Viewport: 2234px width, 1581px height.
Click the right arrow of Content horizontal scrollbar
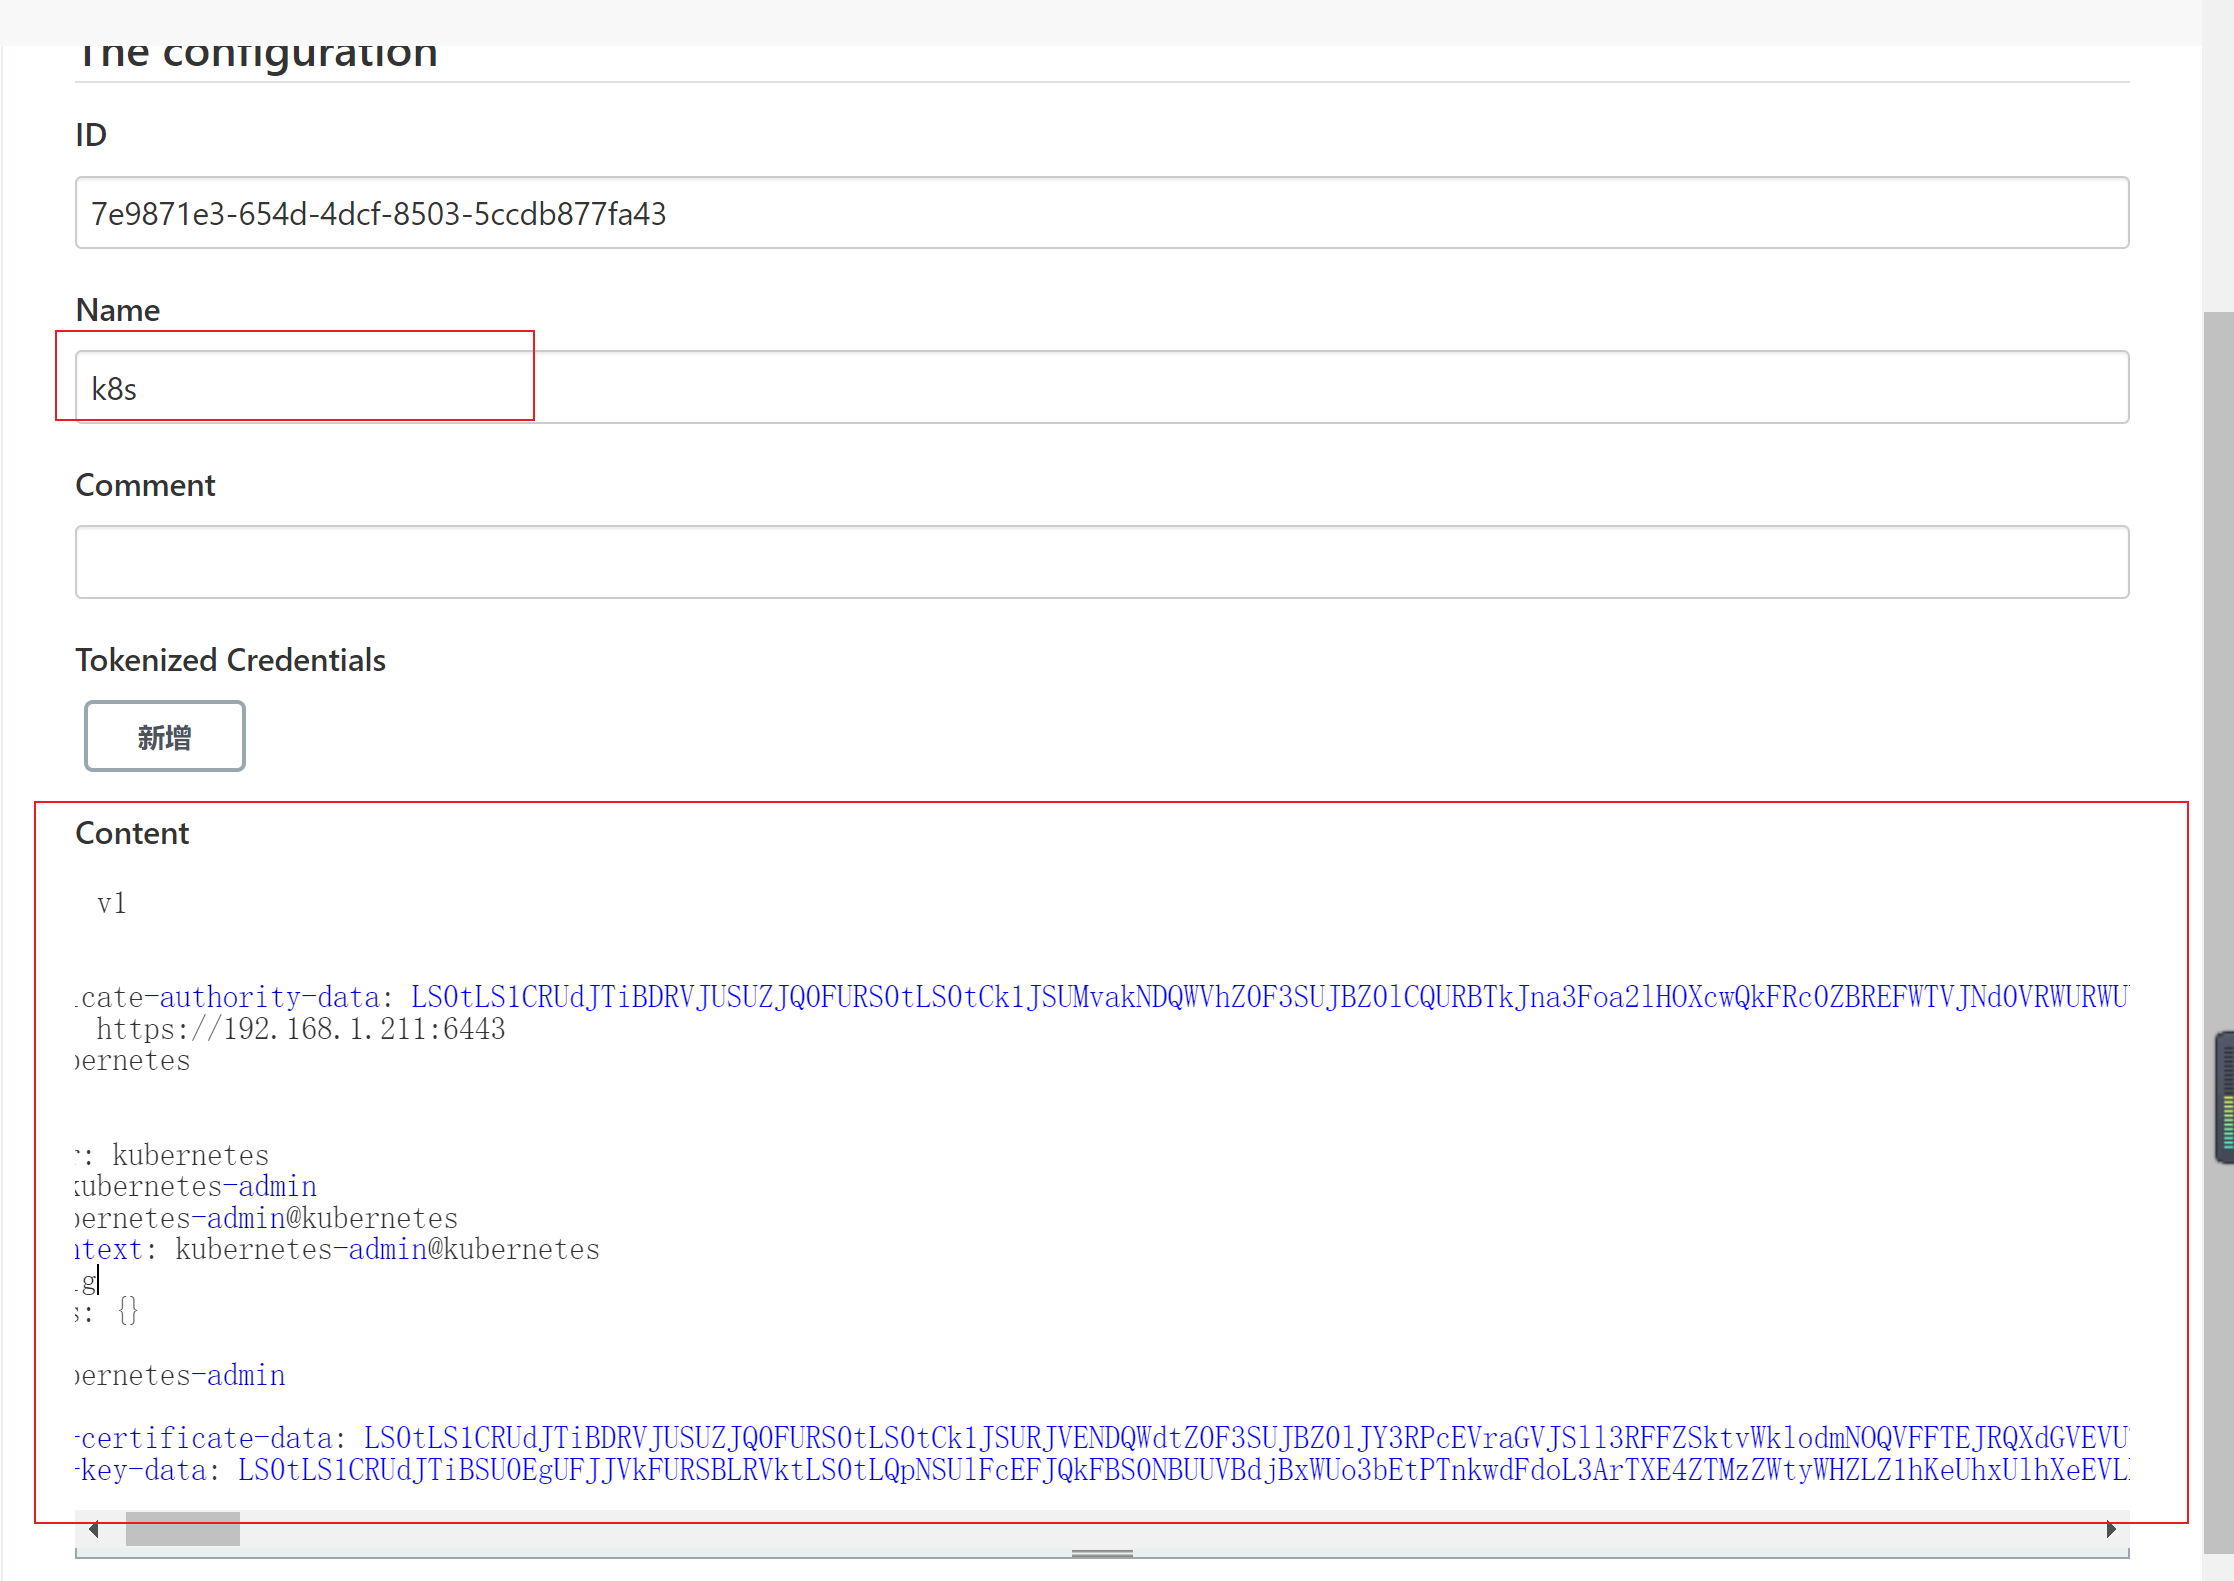pyautogui.click(x=2110, y=1529)
